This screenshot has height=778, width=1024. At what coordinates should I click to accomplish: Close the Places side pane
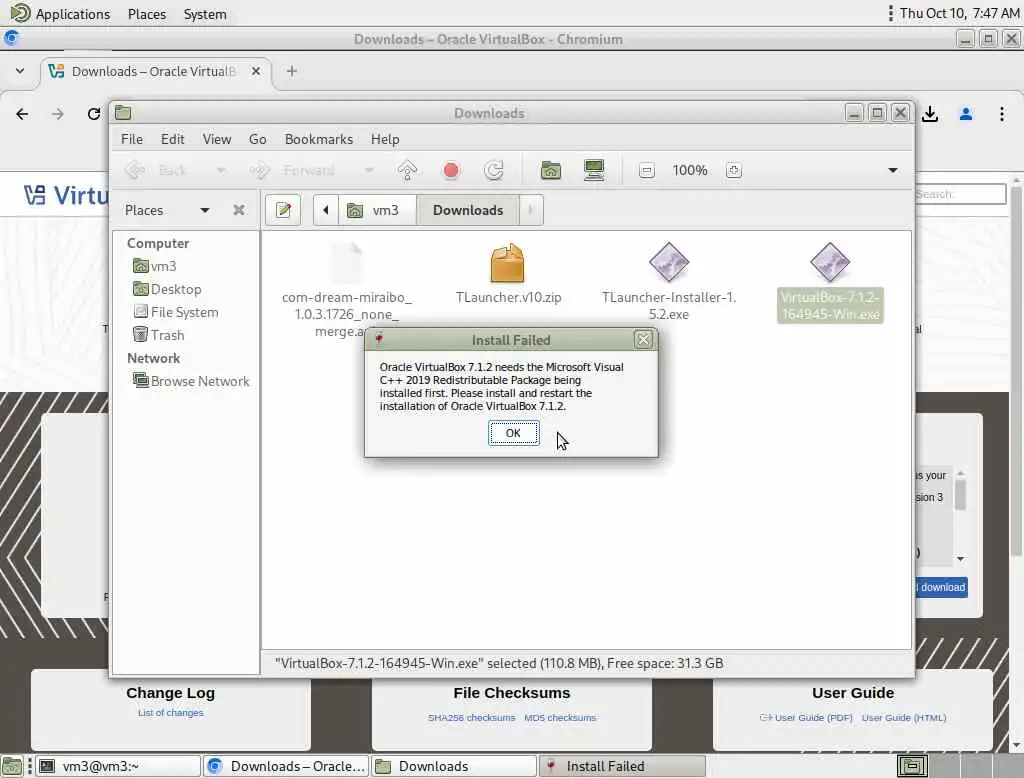(x=239, y=210)
